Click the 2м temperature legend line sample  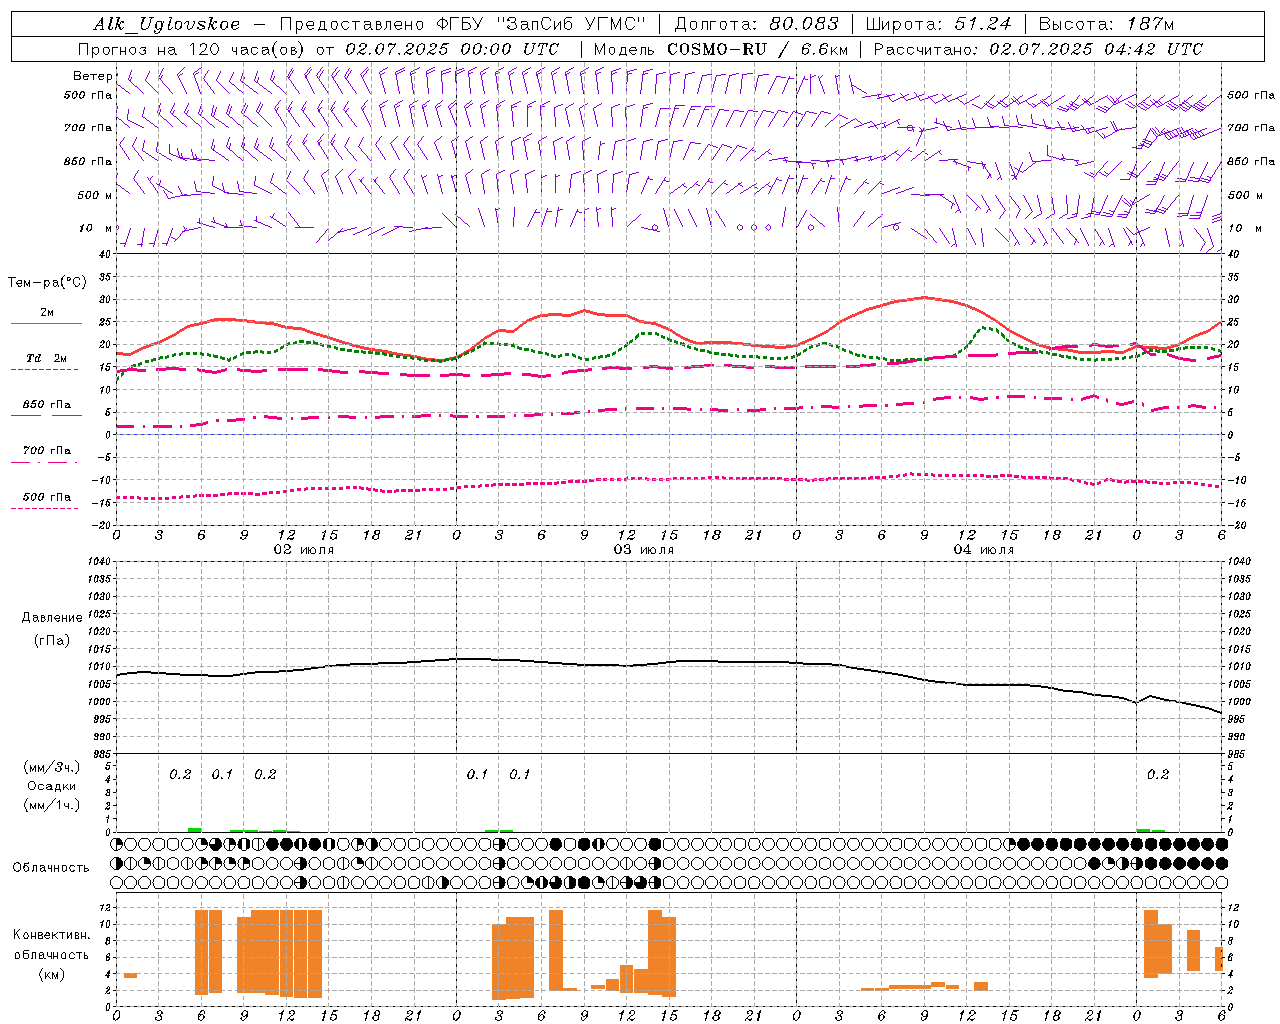point(47,324)
